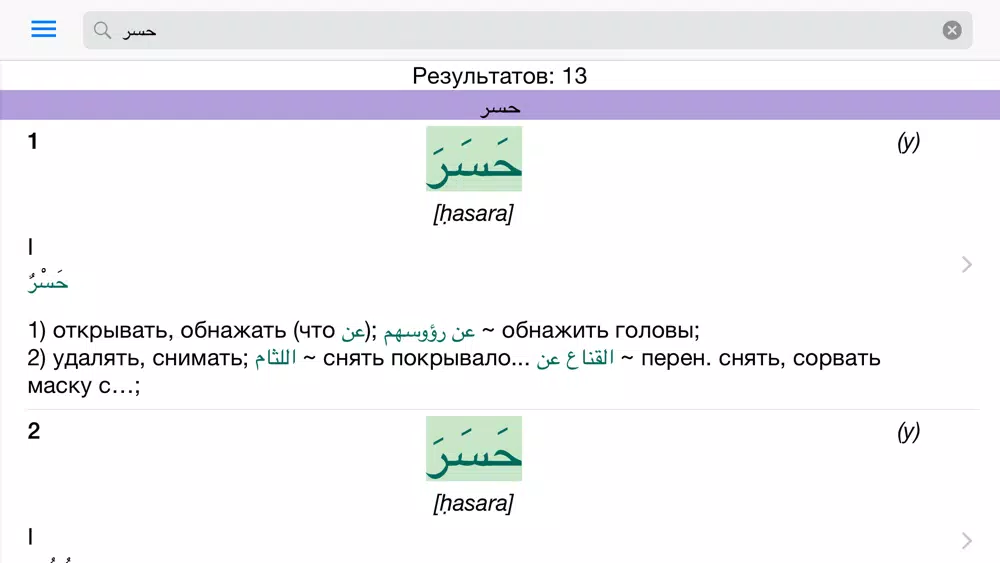The width and height of the screenshot is (1000, 563).
Task: Select the first highlighted Arabic headword
Action: click(474, 159)
